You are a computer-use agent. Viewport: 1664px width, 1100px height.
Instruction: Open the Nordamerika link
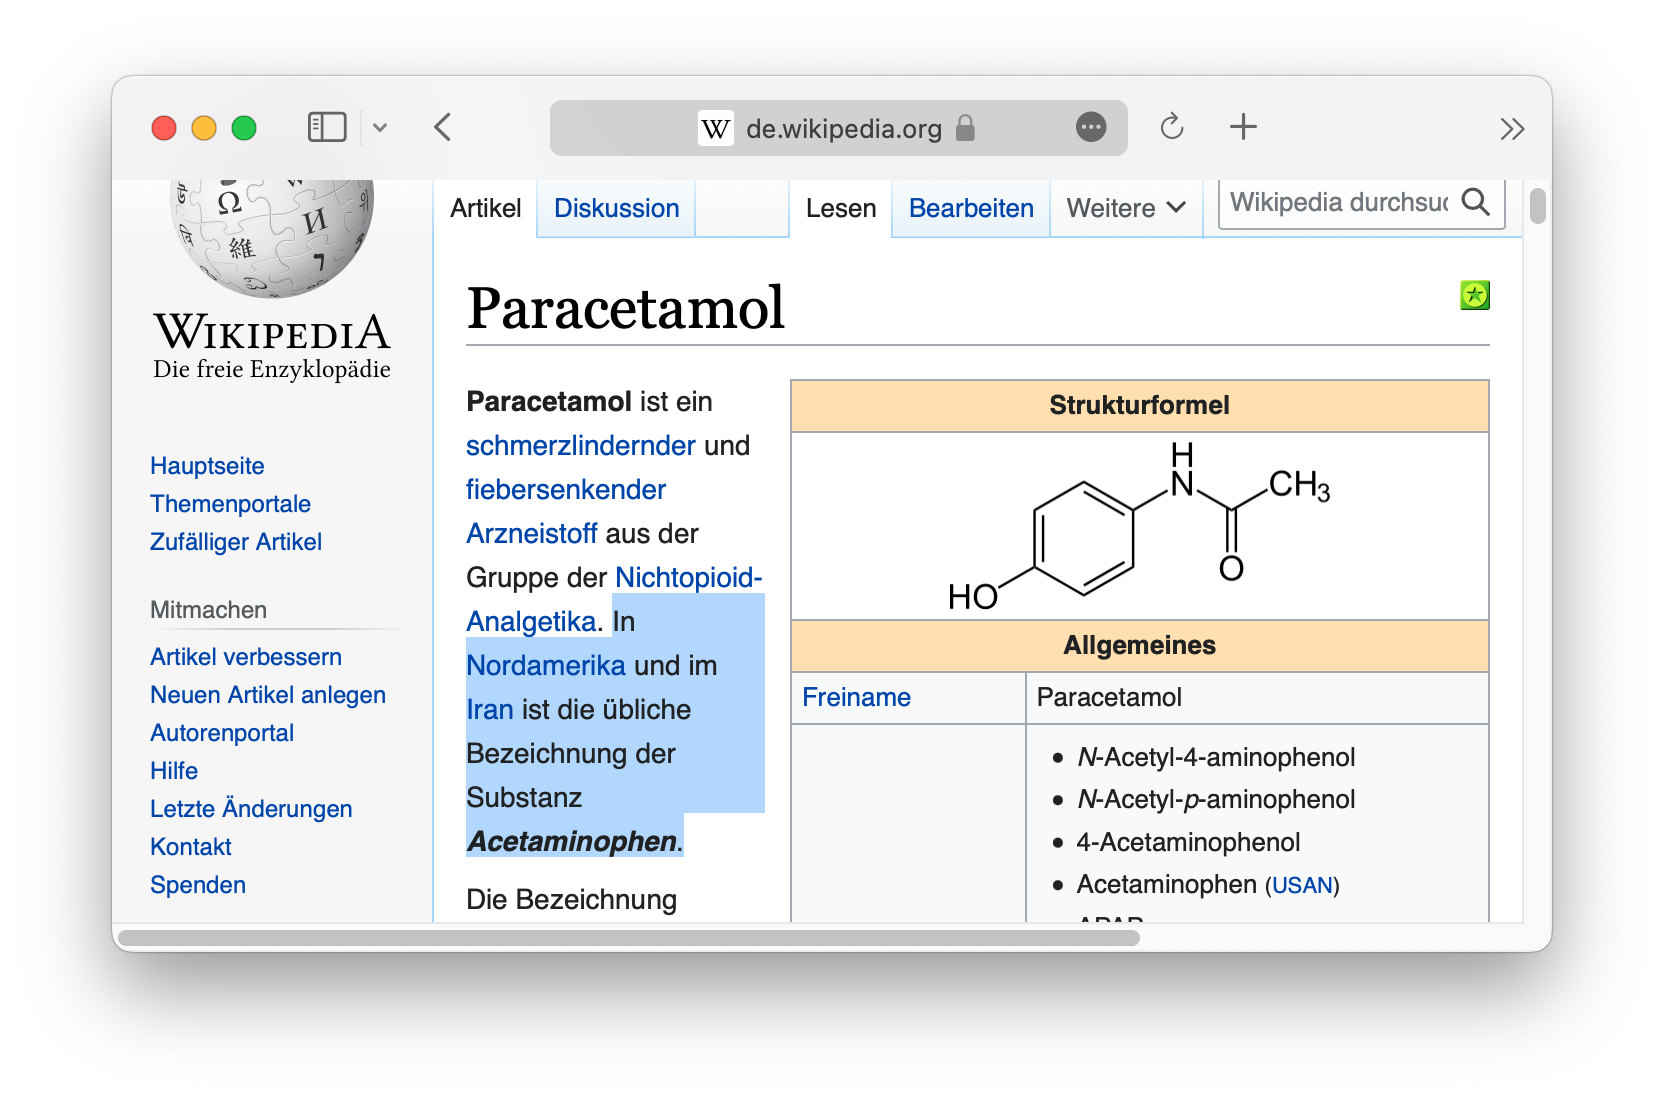pyautogui.click(x=546, y=666)
